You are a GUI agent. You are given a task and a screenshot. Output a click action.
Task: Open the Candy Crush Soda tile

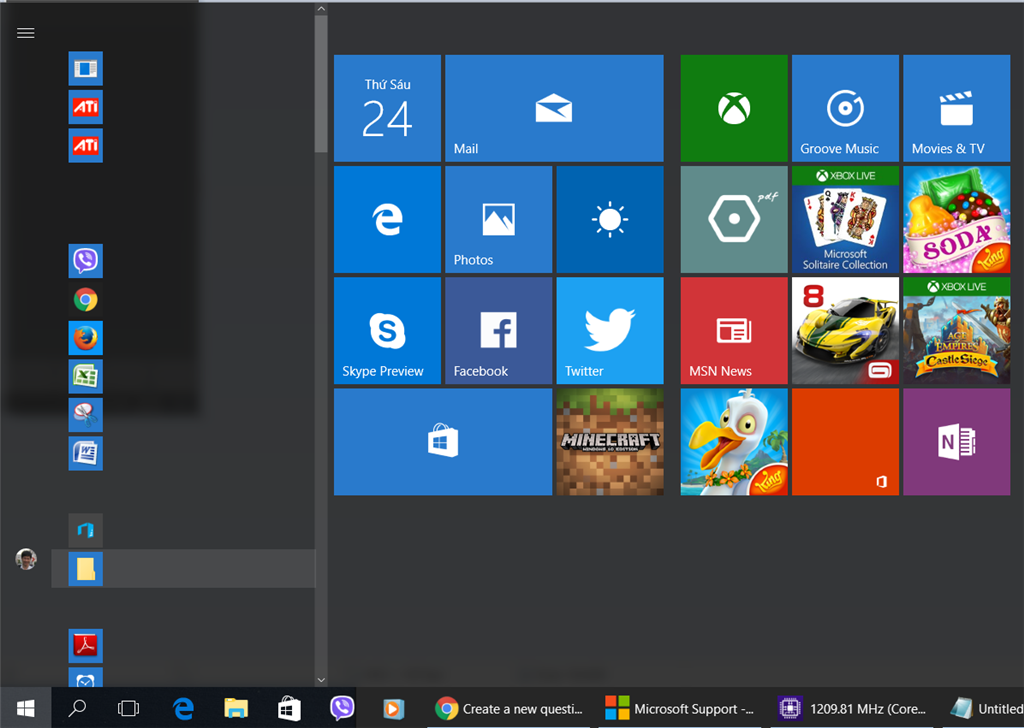click(956, 219)
